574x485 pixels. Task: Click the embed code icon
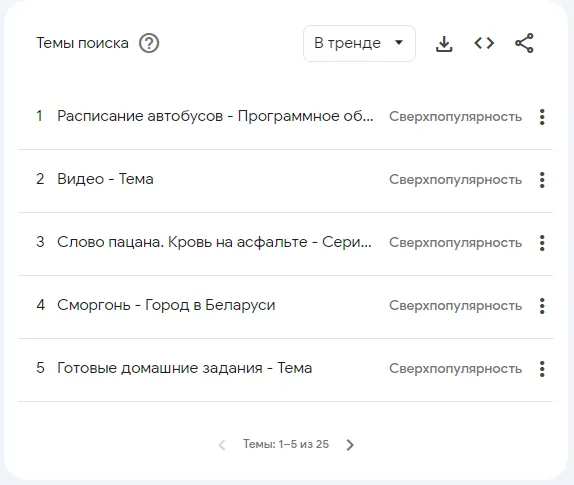point(484,43)
